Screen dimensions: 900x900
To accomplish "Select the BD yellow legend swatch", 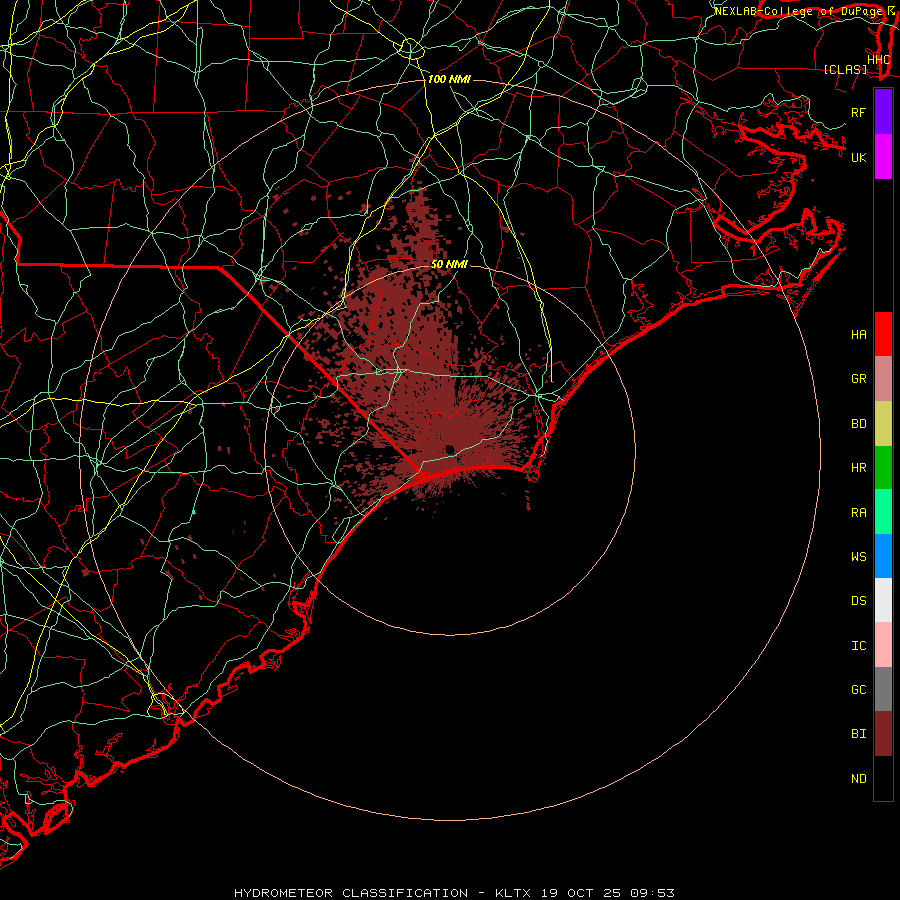I will coord(883,423).
